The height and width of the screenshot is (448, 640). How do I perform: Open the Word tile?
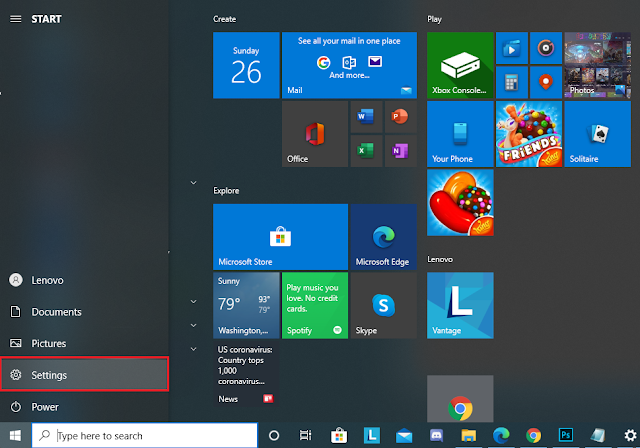pos(366,117)
